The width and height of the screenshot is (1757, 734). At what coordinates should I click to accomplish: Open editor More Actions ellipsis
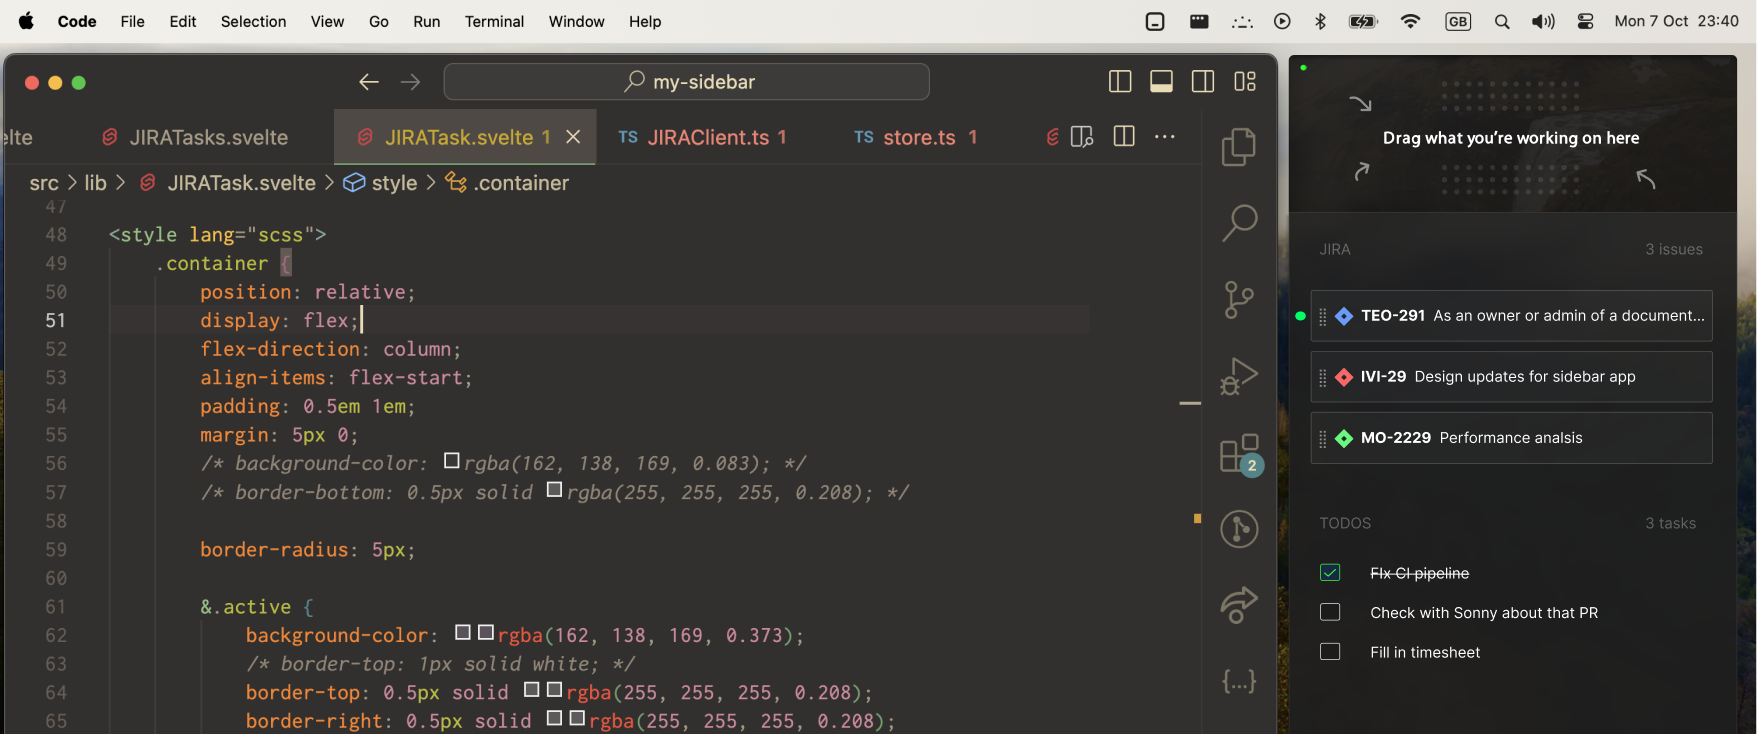coord(1165,137)
